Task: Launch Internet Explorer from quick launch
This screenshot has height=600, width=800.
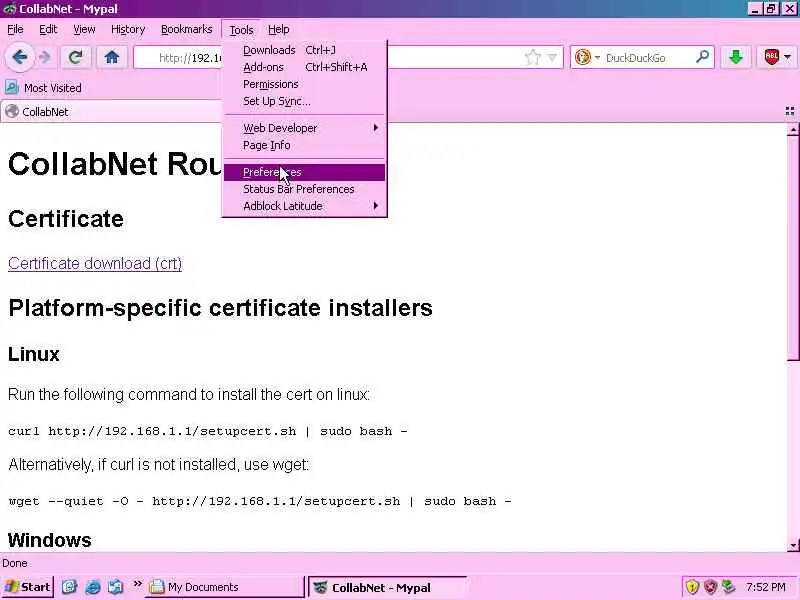Action: 92,587
